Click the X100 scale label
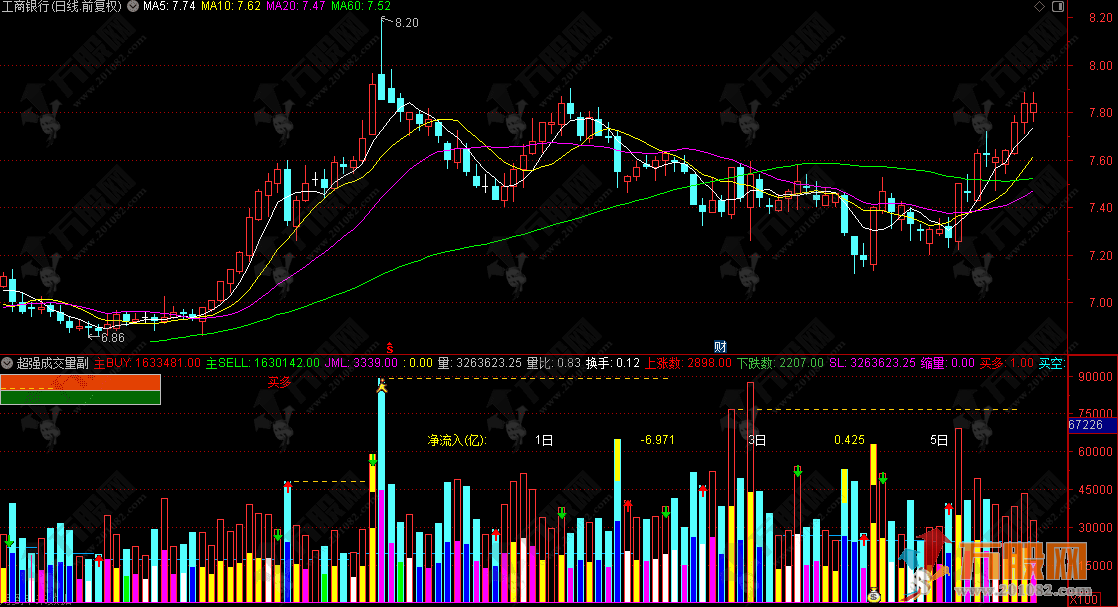Viewport: 1118px width, 607px height. [x=1084, y=601]
